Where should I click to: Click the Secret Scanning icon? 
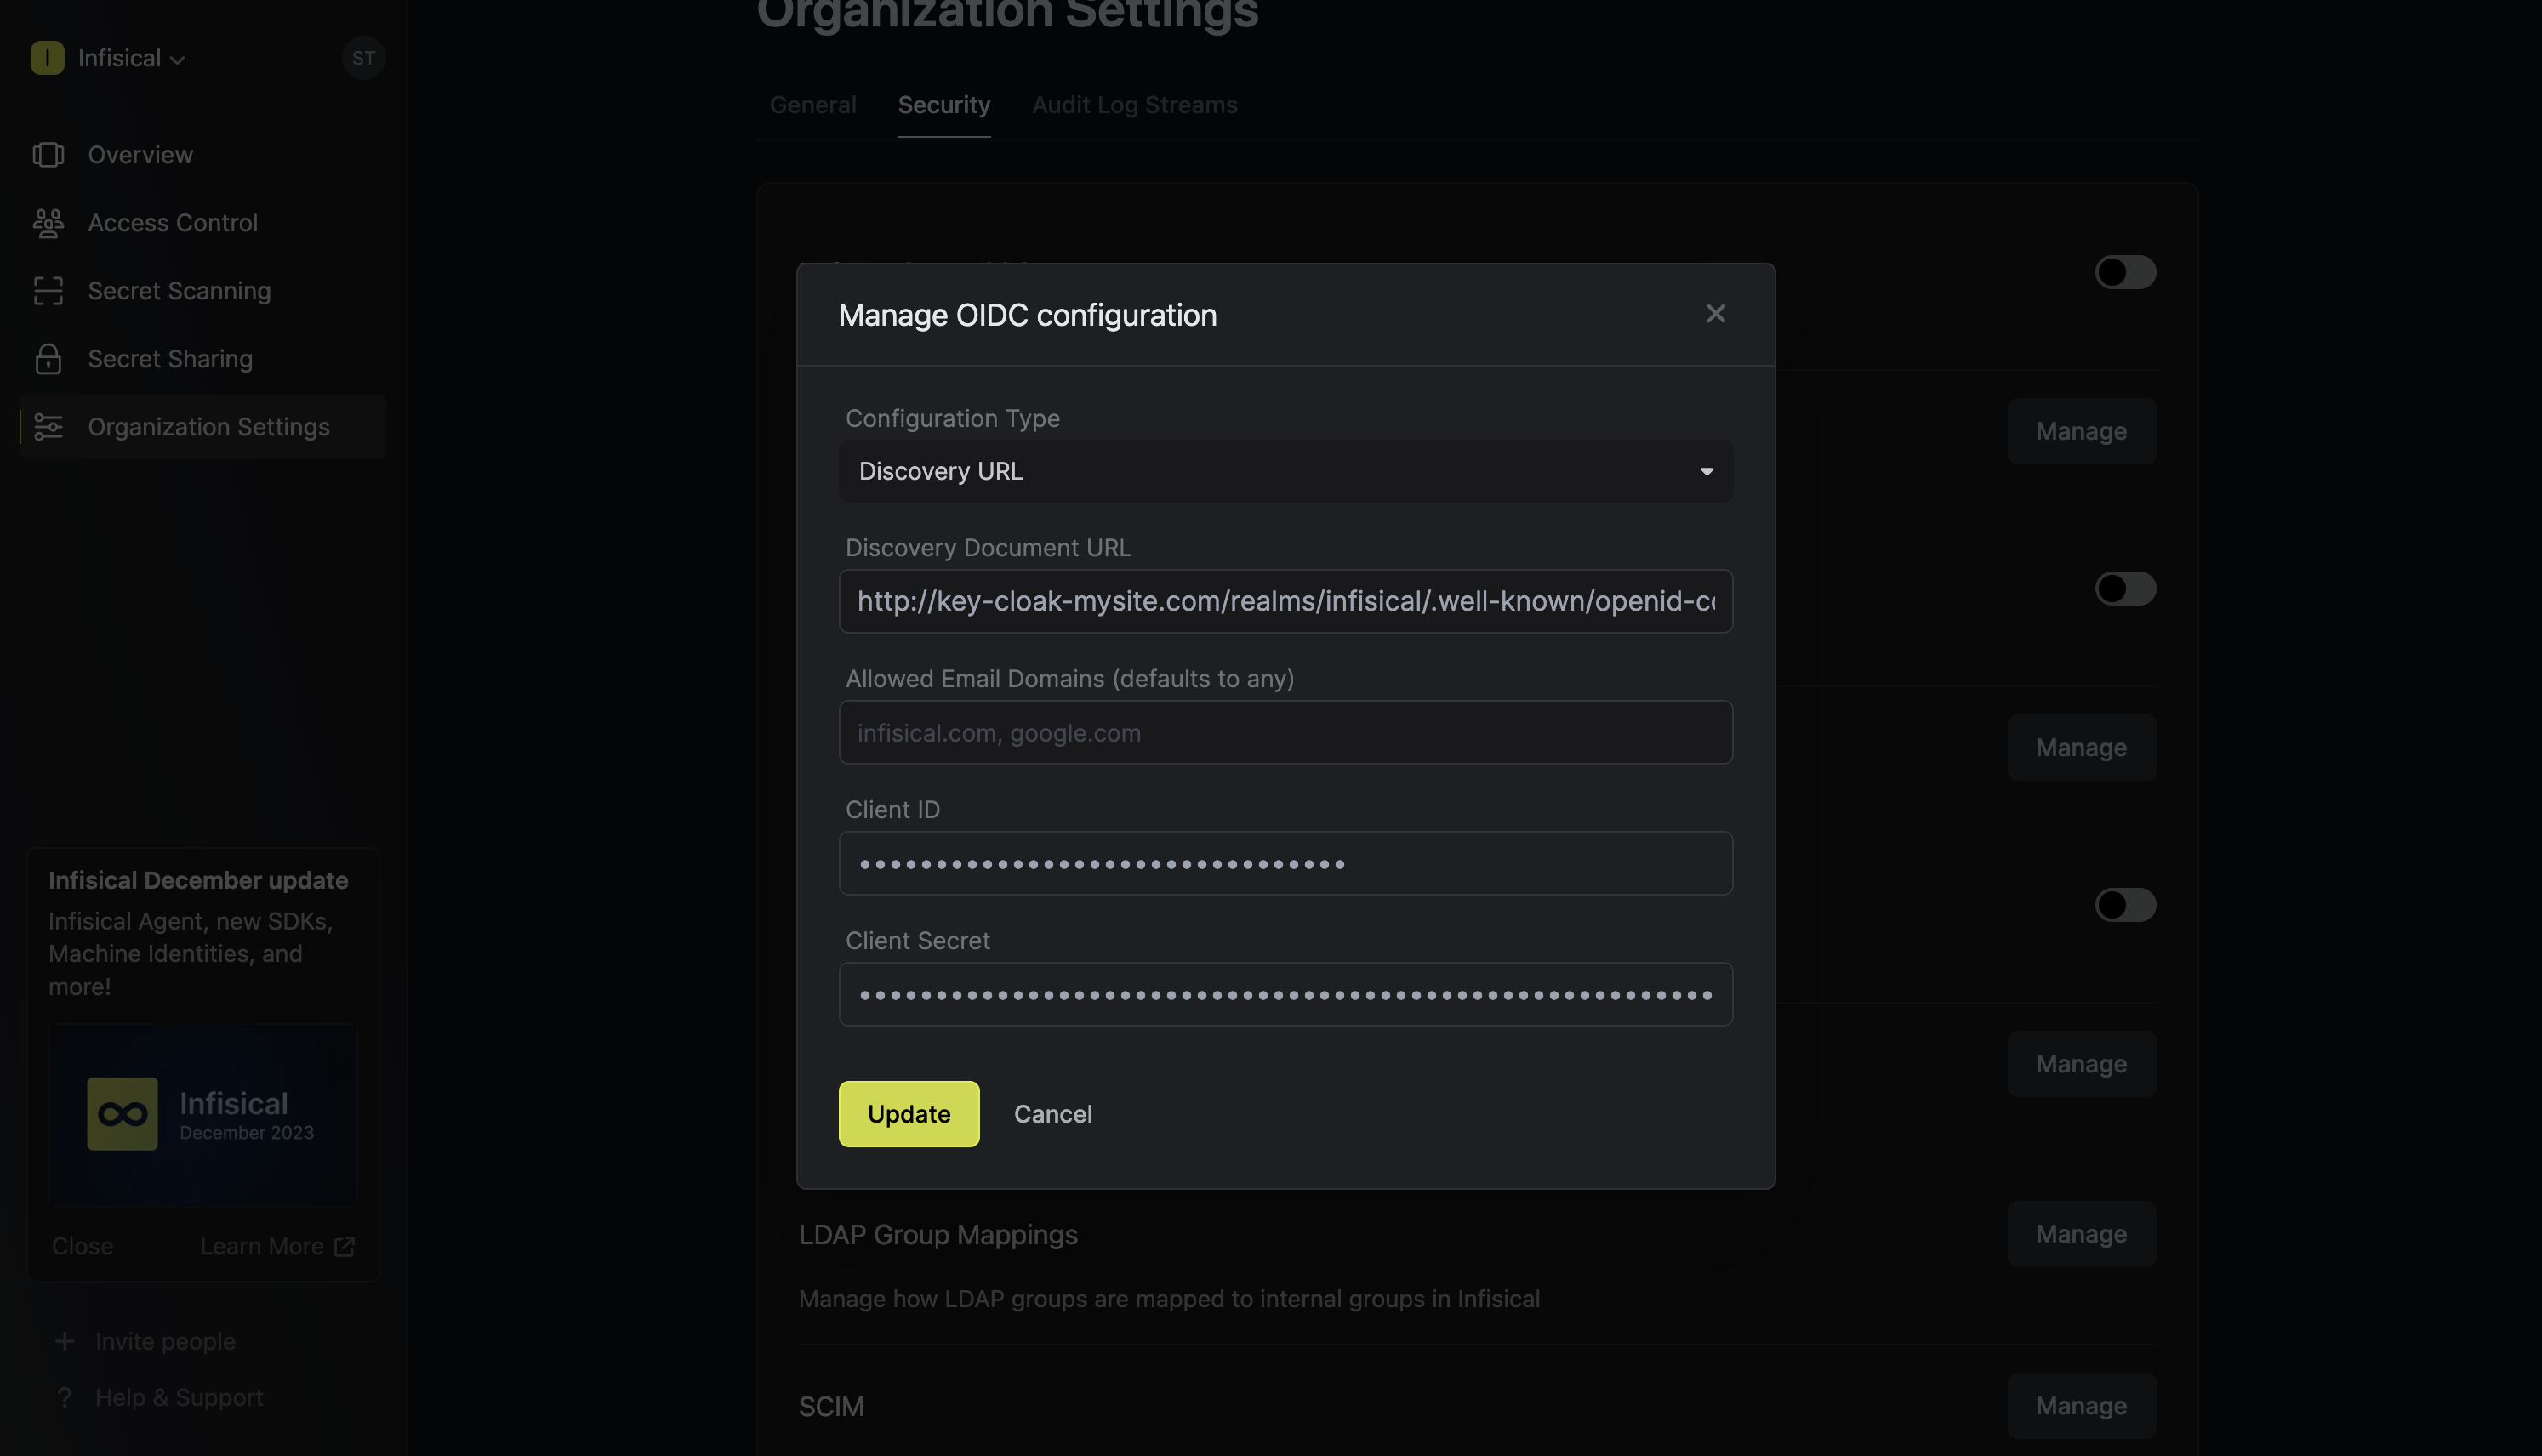click(x=48, y=291)
